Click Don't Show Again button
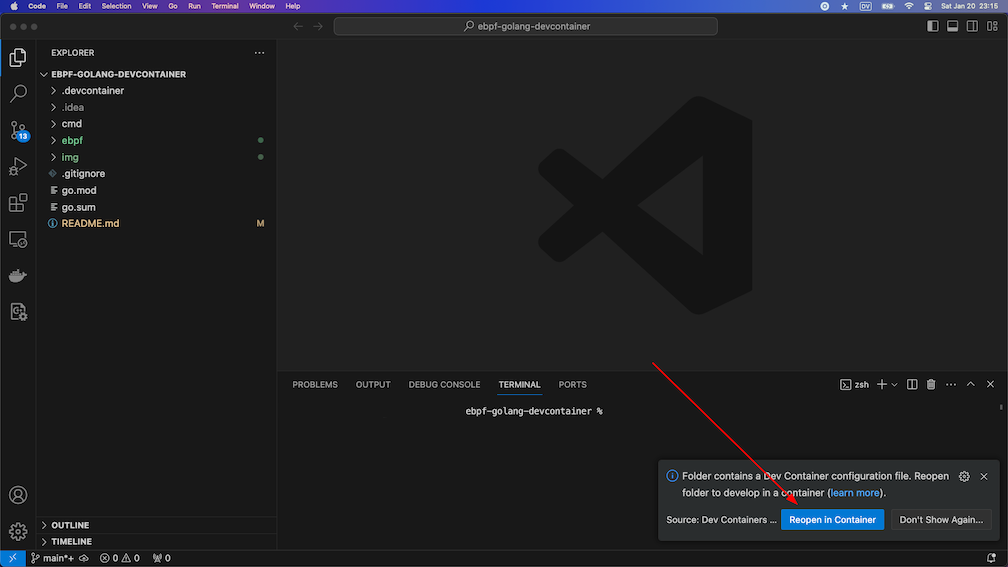The width and height of the screenshot is (1008, 567). coord(941,519)
